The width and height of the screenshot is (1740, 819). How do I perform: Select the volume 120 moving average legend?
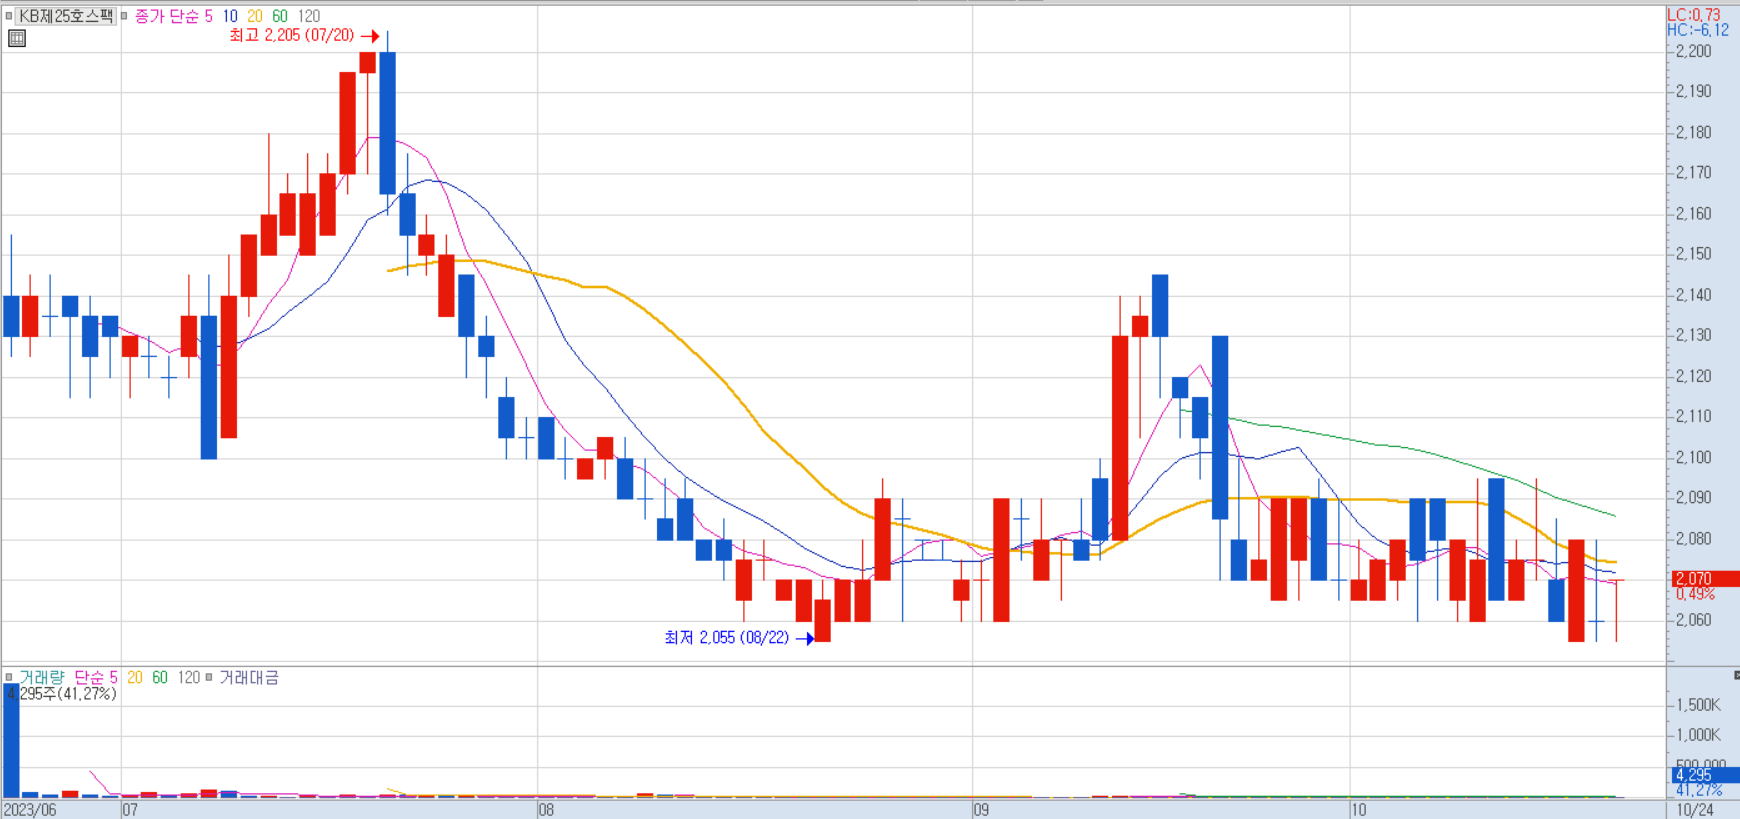pos(189,677)
